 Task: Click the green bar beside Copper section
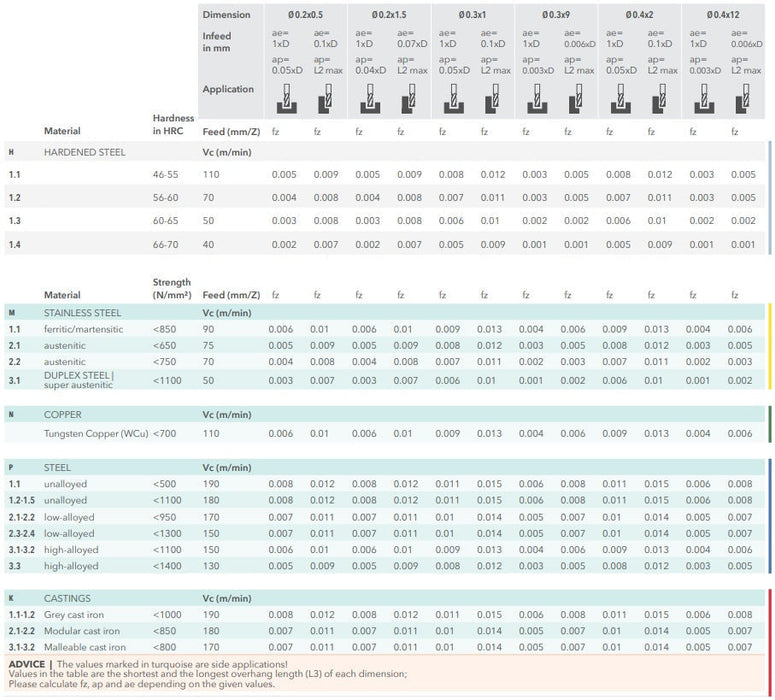point(769,424)
